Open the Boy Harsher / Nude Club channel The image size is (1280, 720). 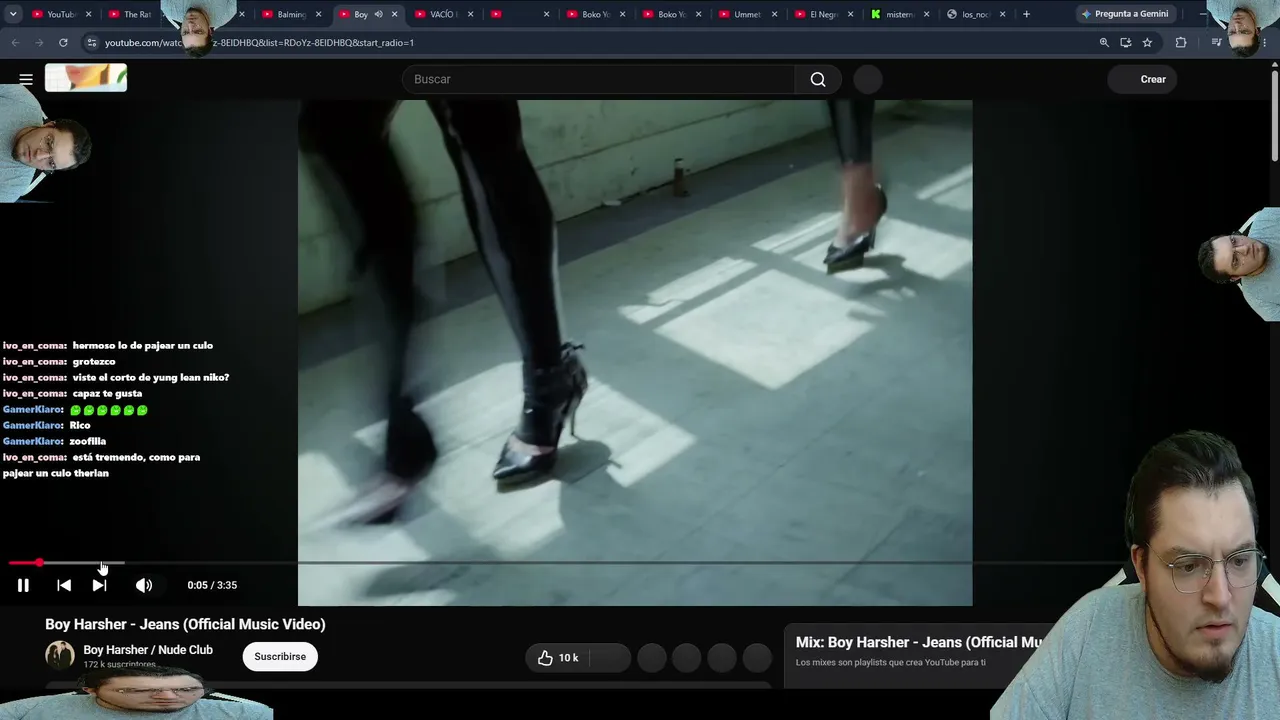point(148,650)
